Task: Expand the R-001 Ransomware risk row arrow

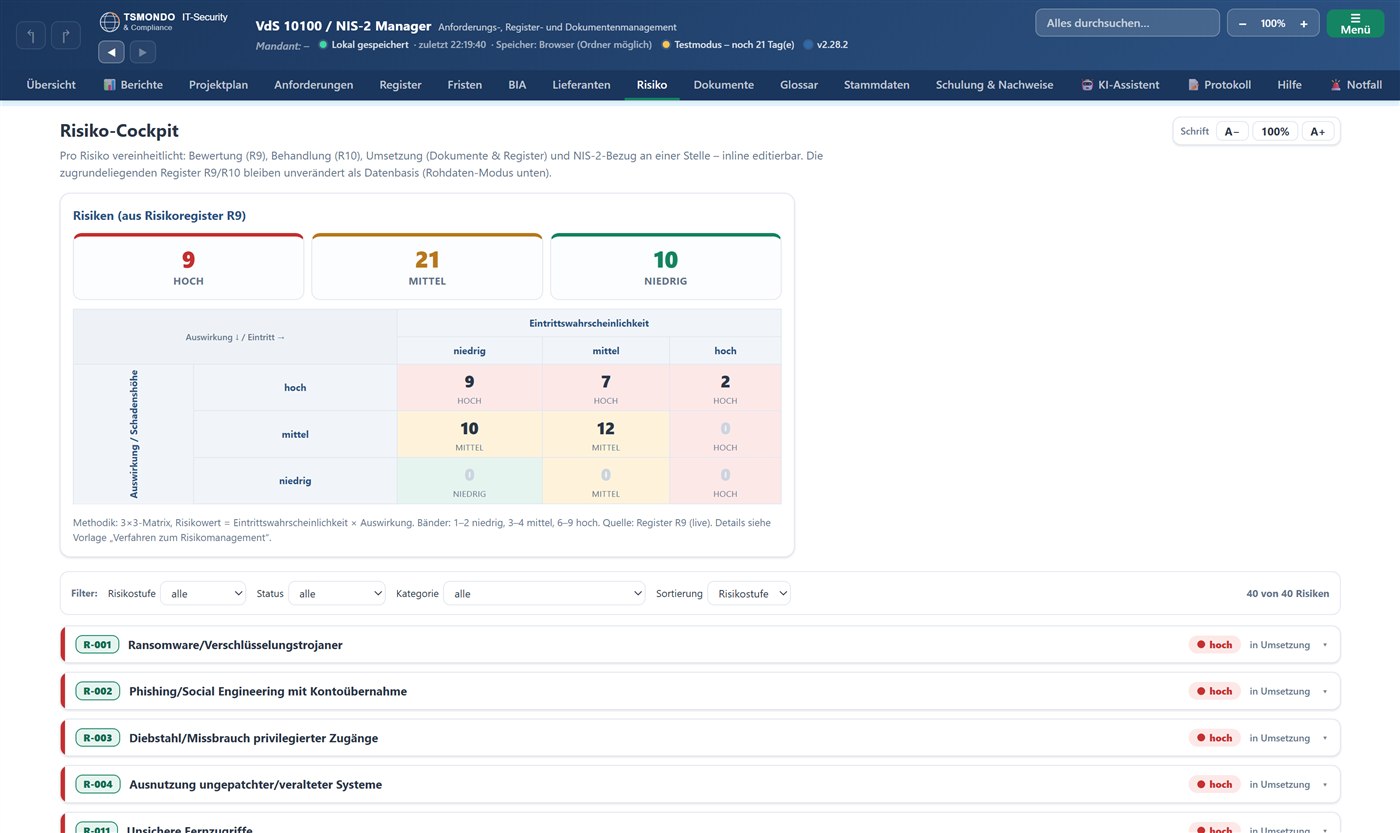Action: [x=1325, y=645]
